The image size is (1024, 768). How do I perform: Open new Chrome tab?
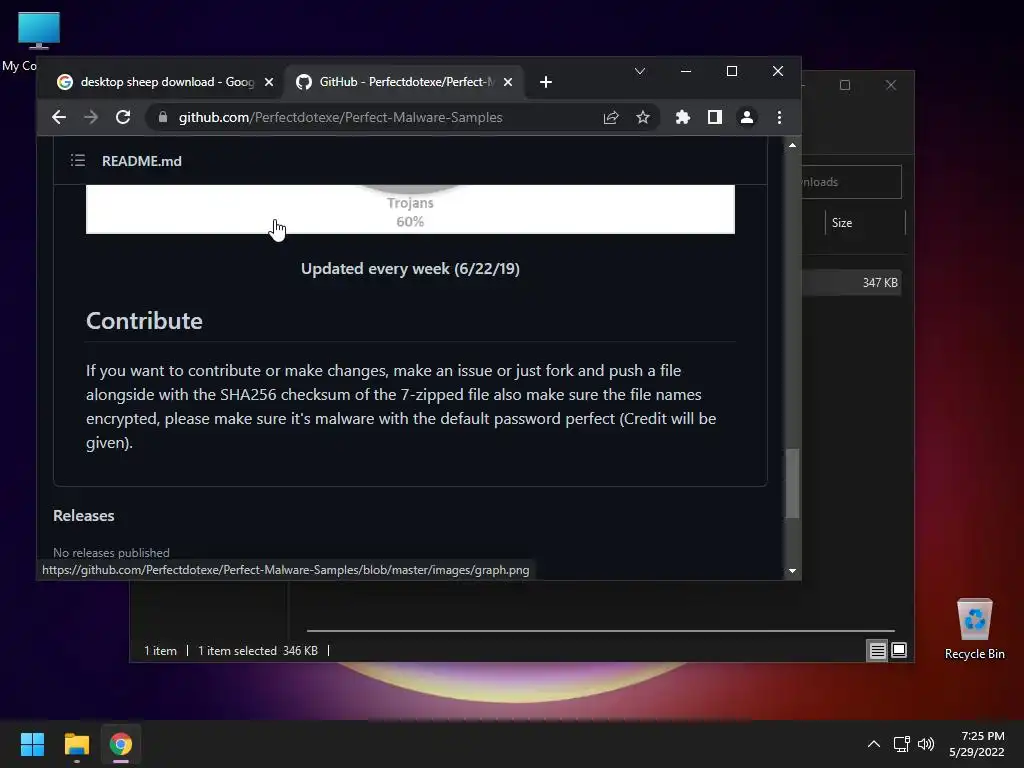point(546,82)
